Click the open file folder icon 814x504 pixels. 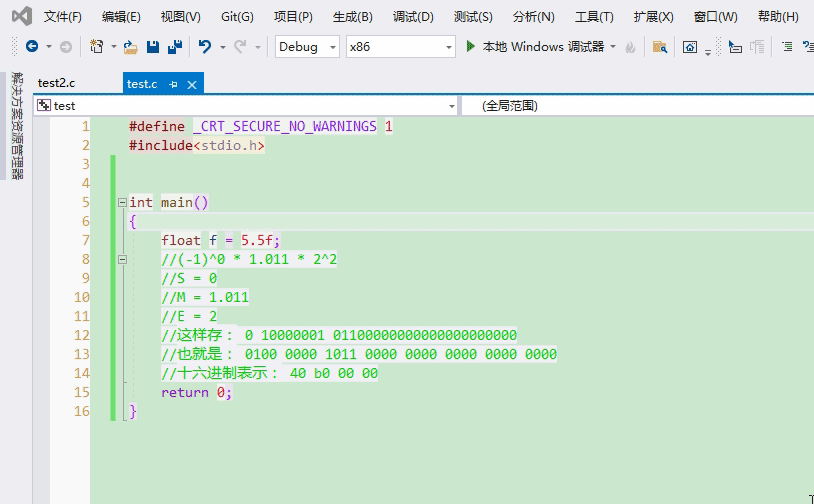(x=130, y=47)
